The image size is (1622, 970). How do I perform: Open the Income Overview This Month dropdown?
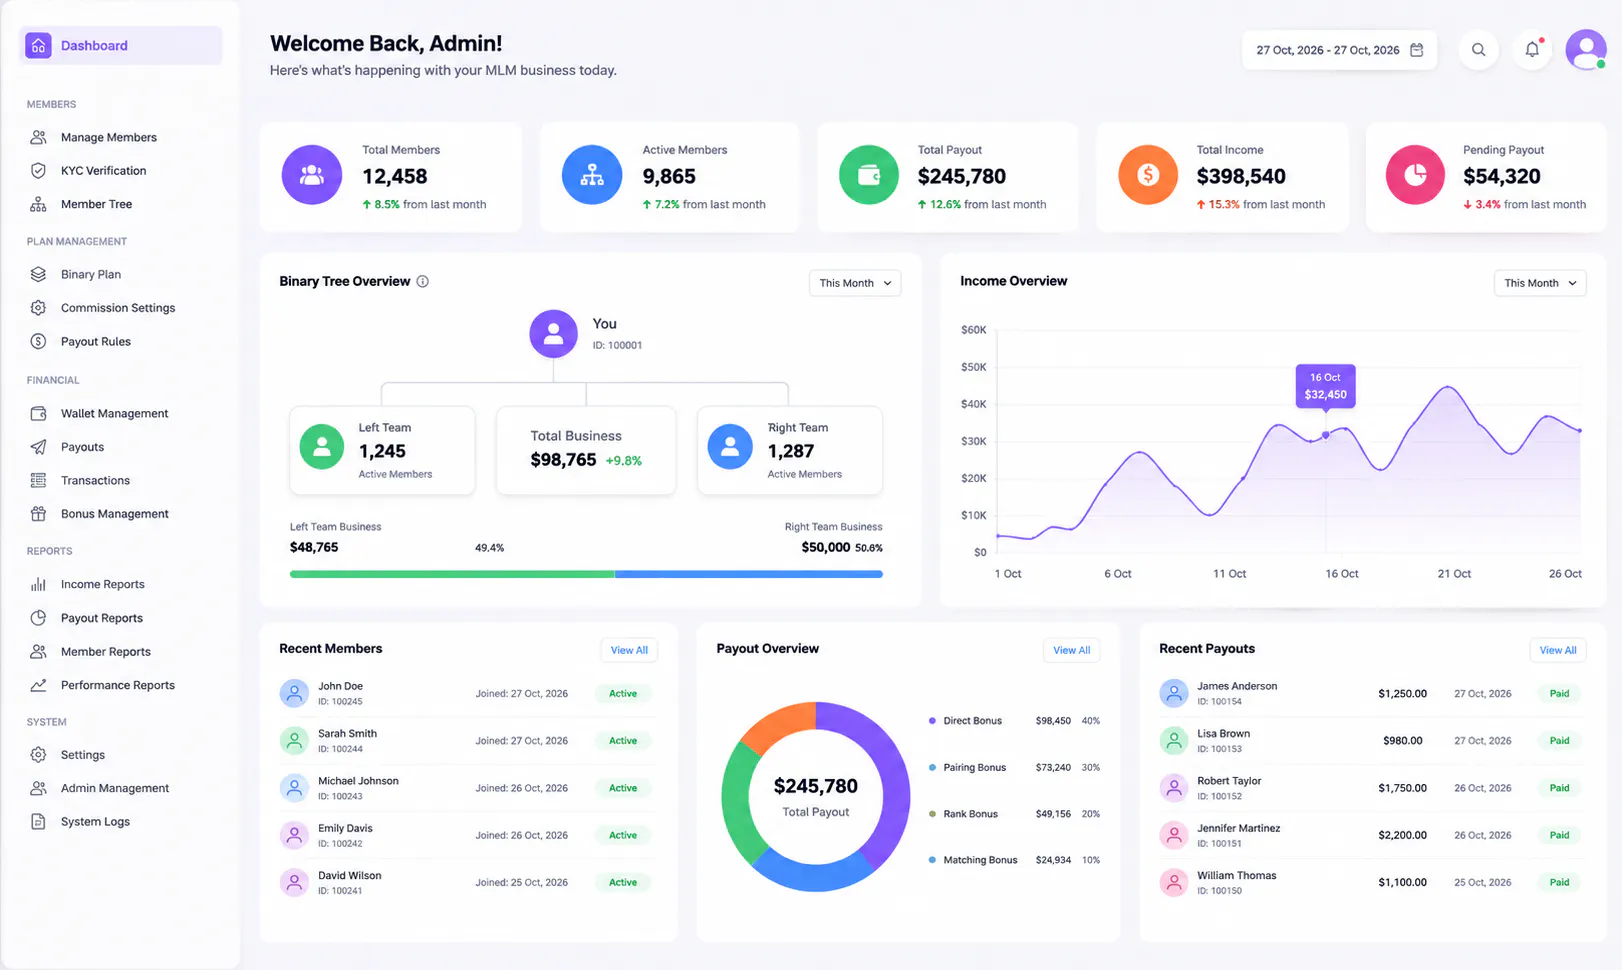1540,283
